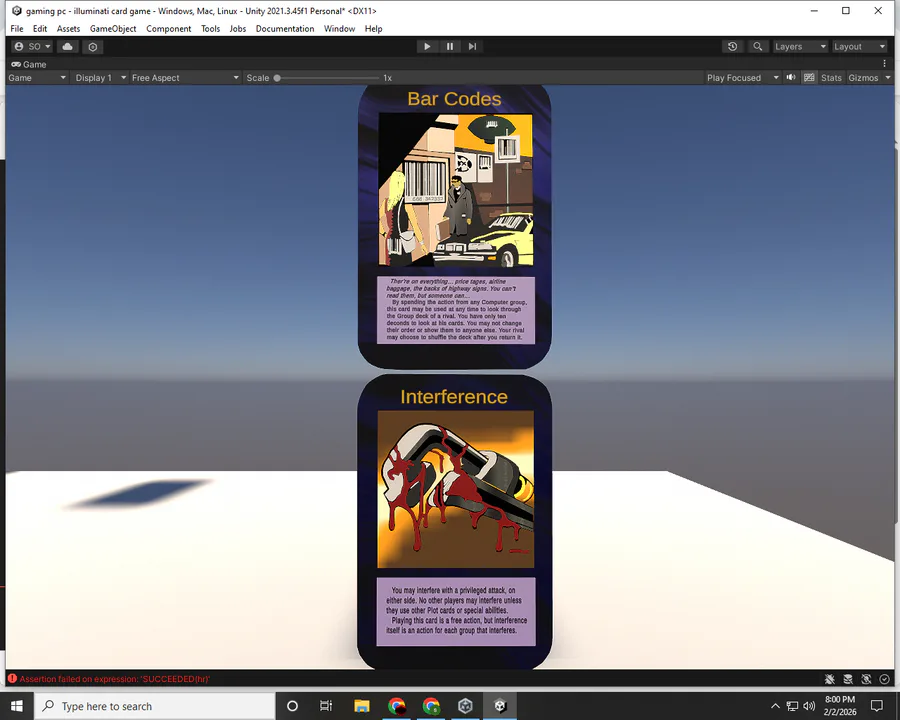This screenshot has width=900, height=720.
Task: Expand the Layers dropdown
Action: click(x=800, y=47)
